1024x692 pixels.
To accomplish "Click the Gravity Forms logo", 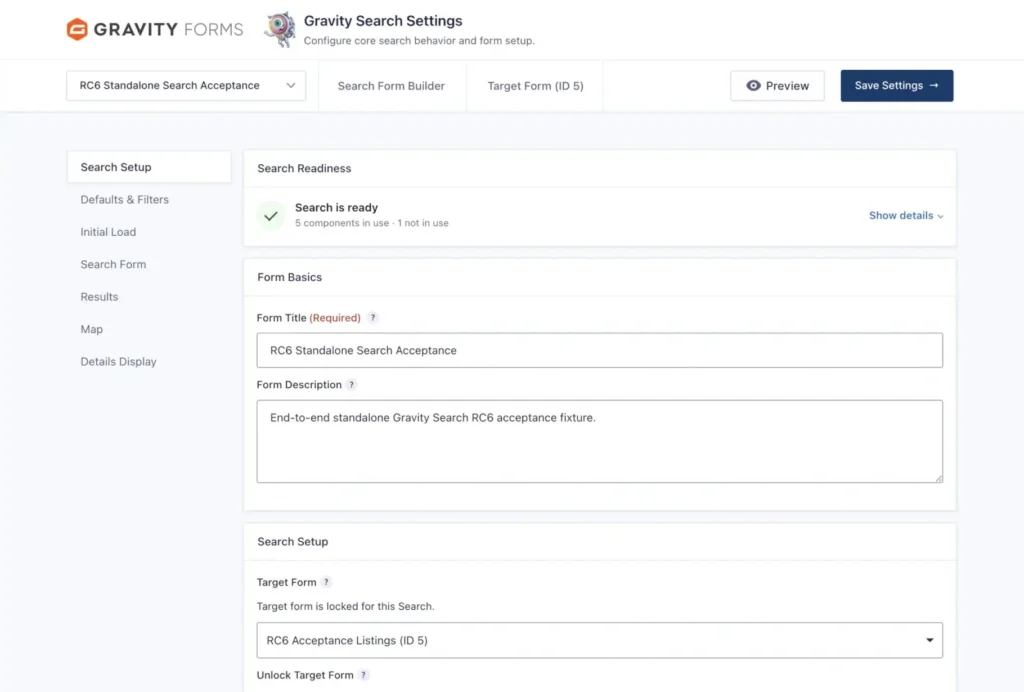I will (x=155, y=29).
